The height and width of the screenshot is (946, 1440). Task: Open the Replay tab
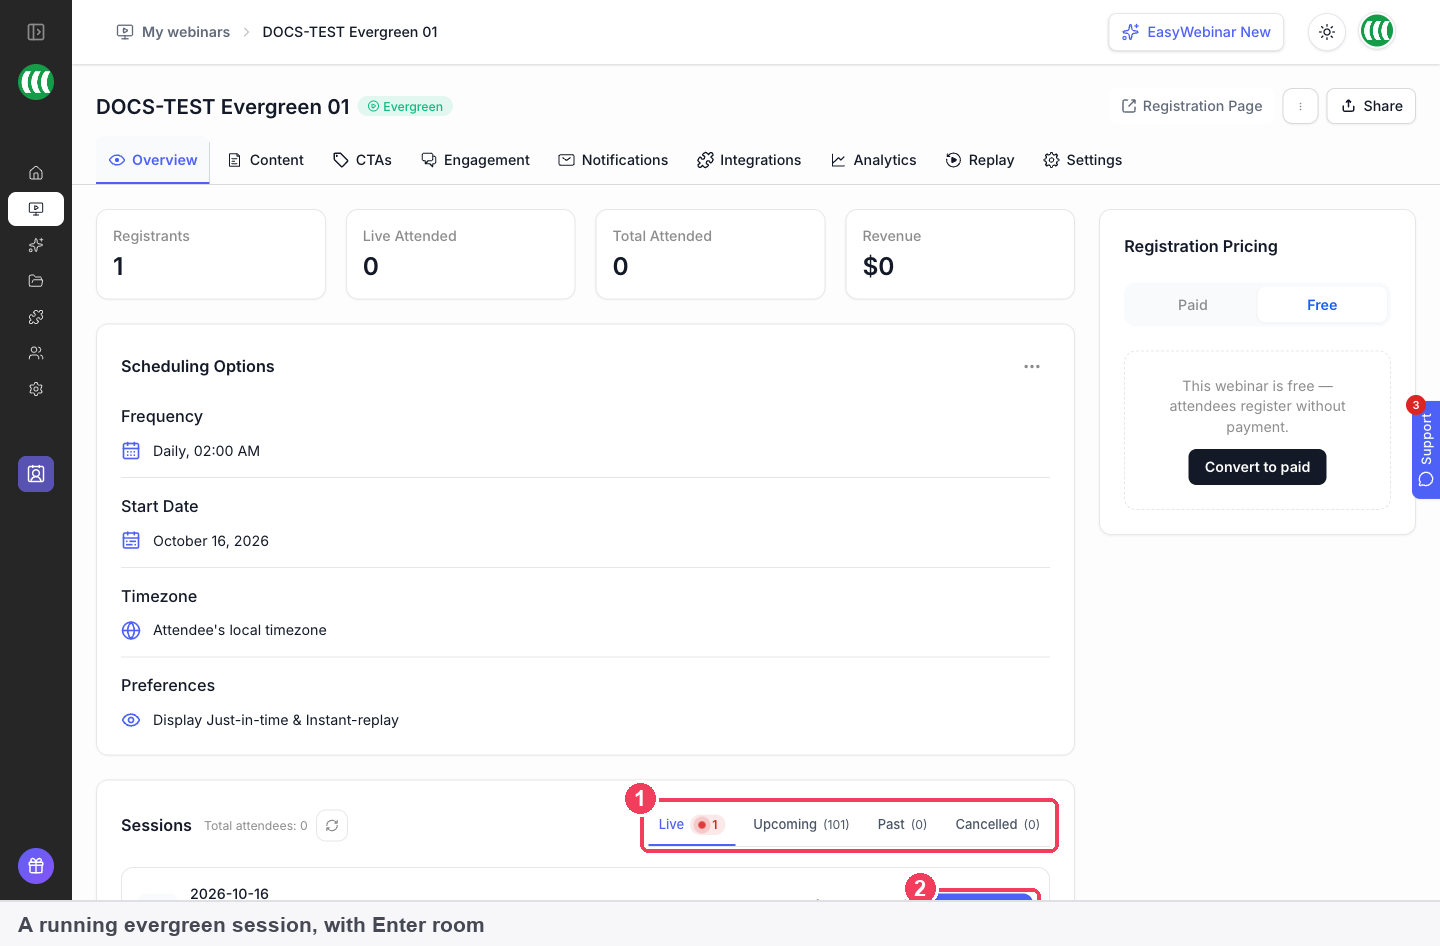coord(980,160)
